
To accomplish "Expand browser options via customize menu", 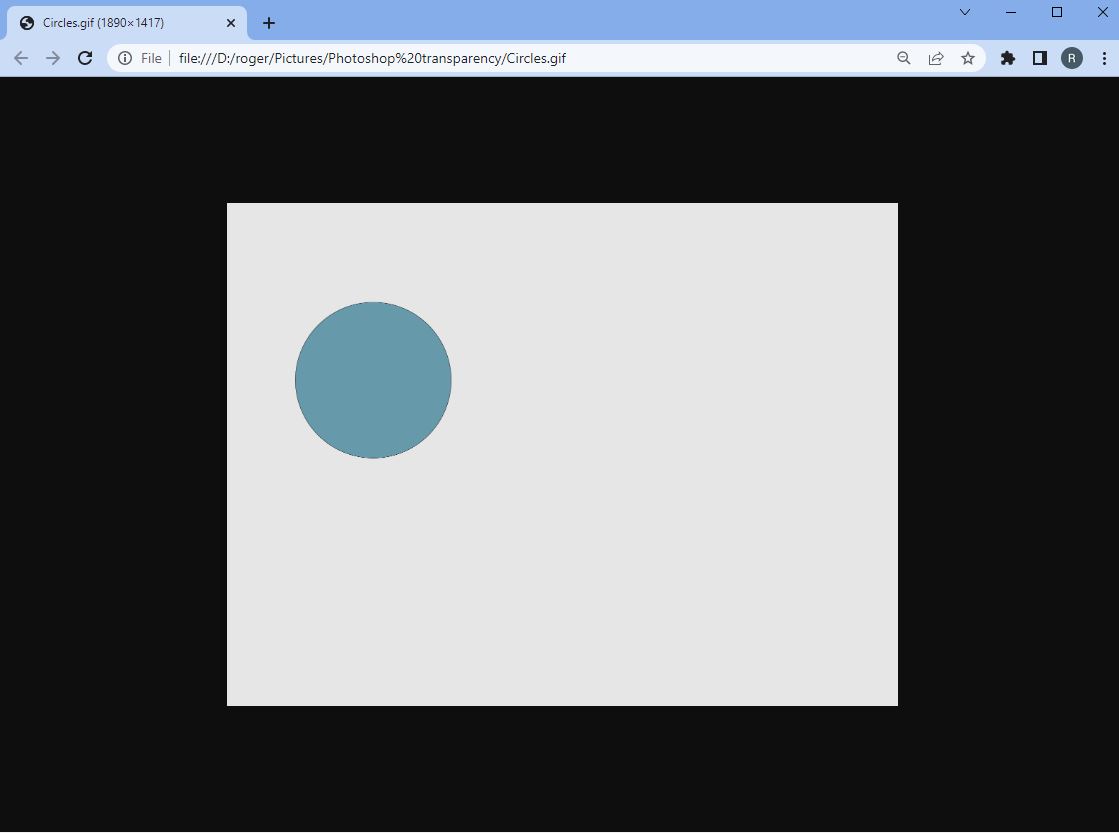I will pos(1105,58).
